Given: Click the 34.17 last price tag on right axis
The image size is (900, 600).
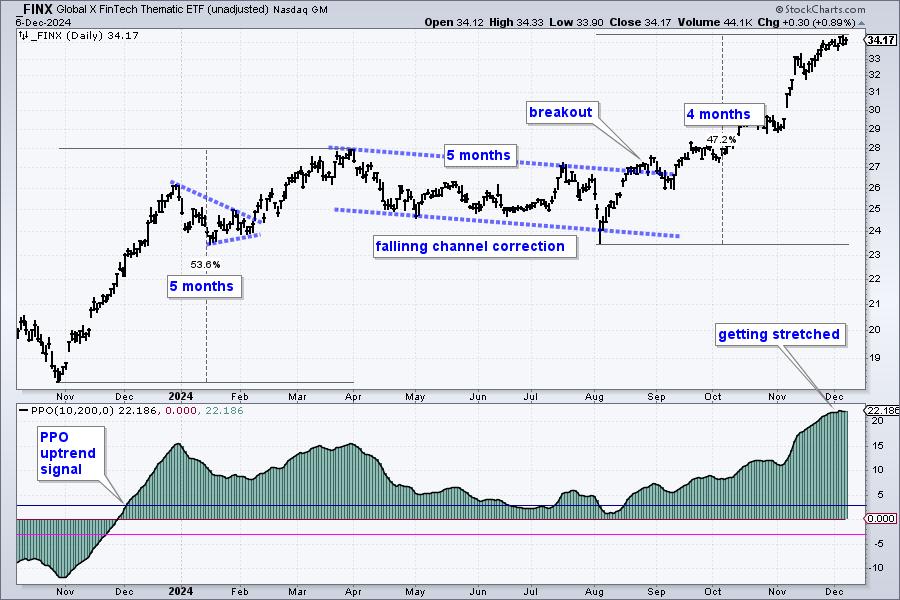Looking at the screenshot, I should click(x=881, y=40).
